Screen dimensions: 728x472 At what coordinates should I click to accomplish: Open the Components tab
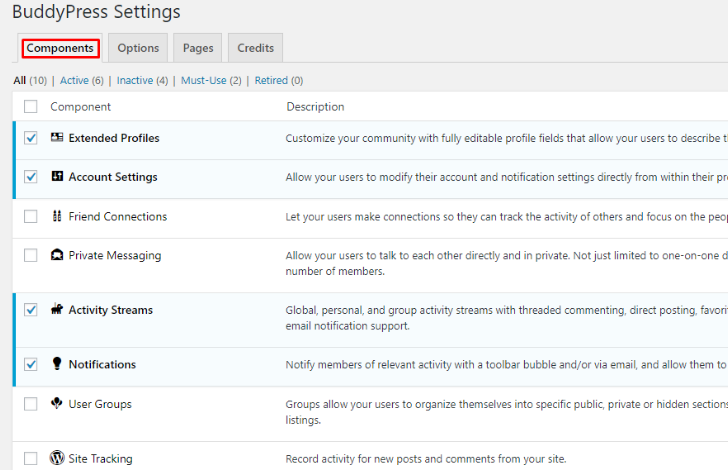coord(60,48)
